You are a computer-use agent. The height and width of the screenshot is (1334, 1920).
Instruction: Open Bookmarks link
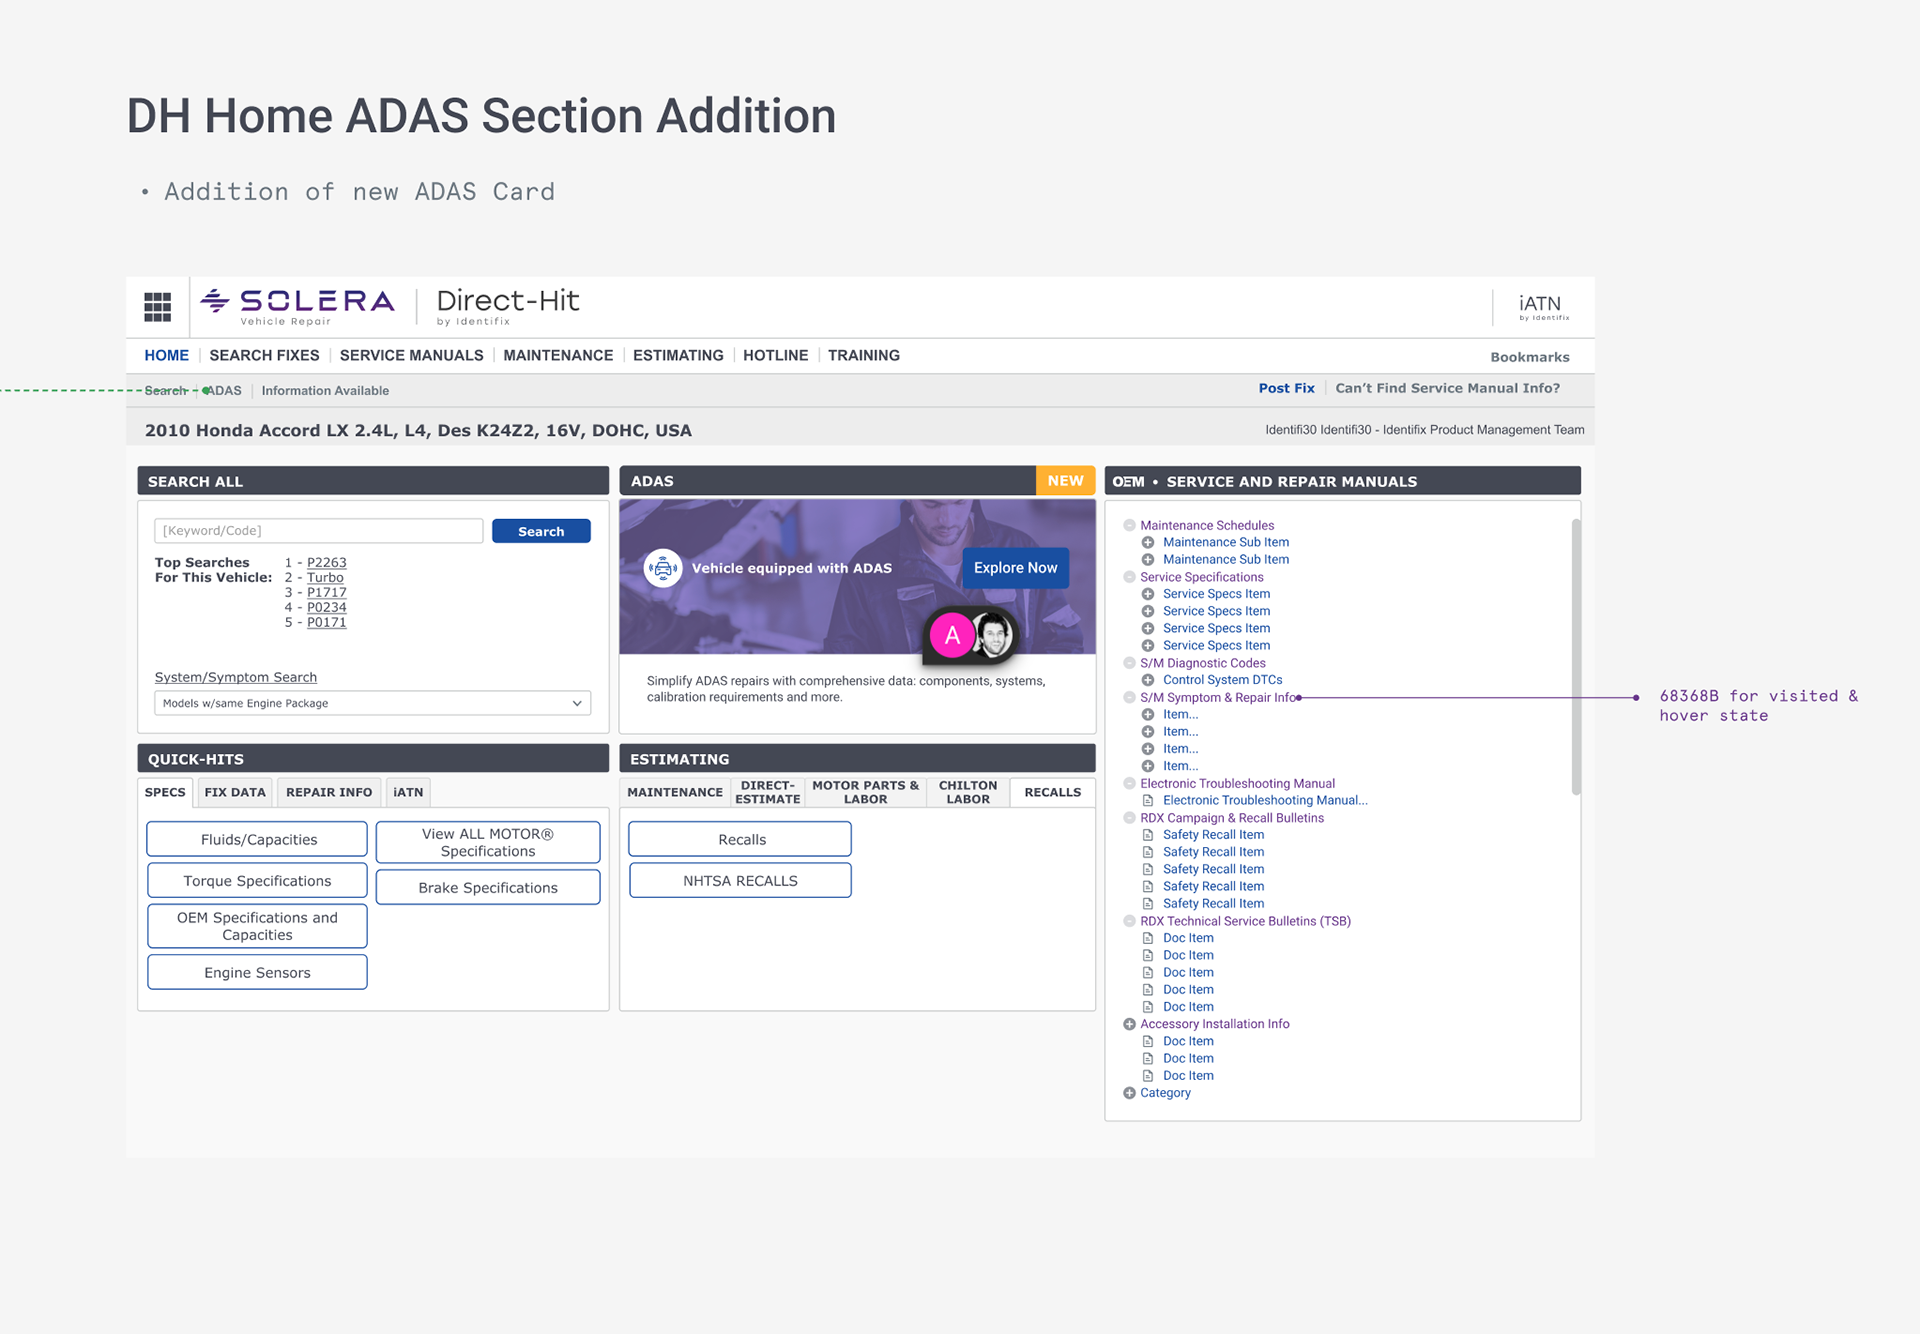click(1530, 357)
